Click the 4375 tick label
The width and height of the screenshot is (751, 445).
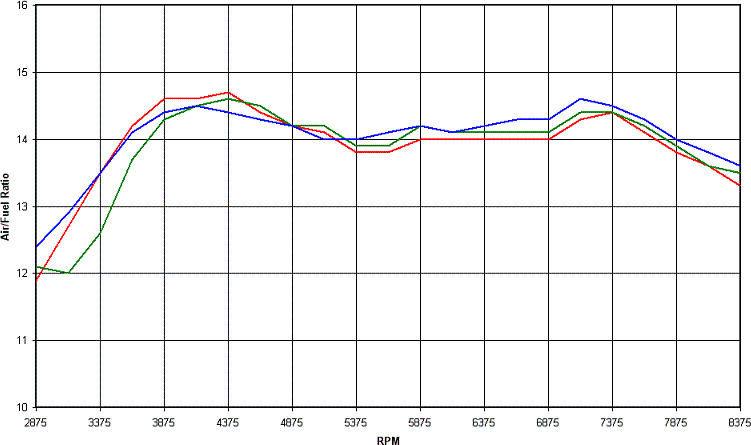click(x=228, y=421)
